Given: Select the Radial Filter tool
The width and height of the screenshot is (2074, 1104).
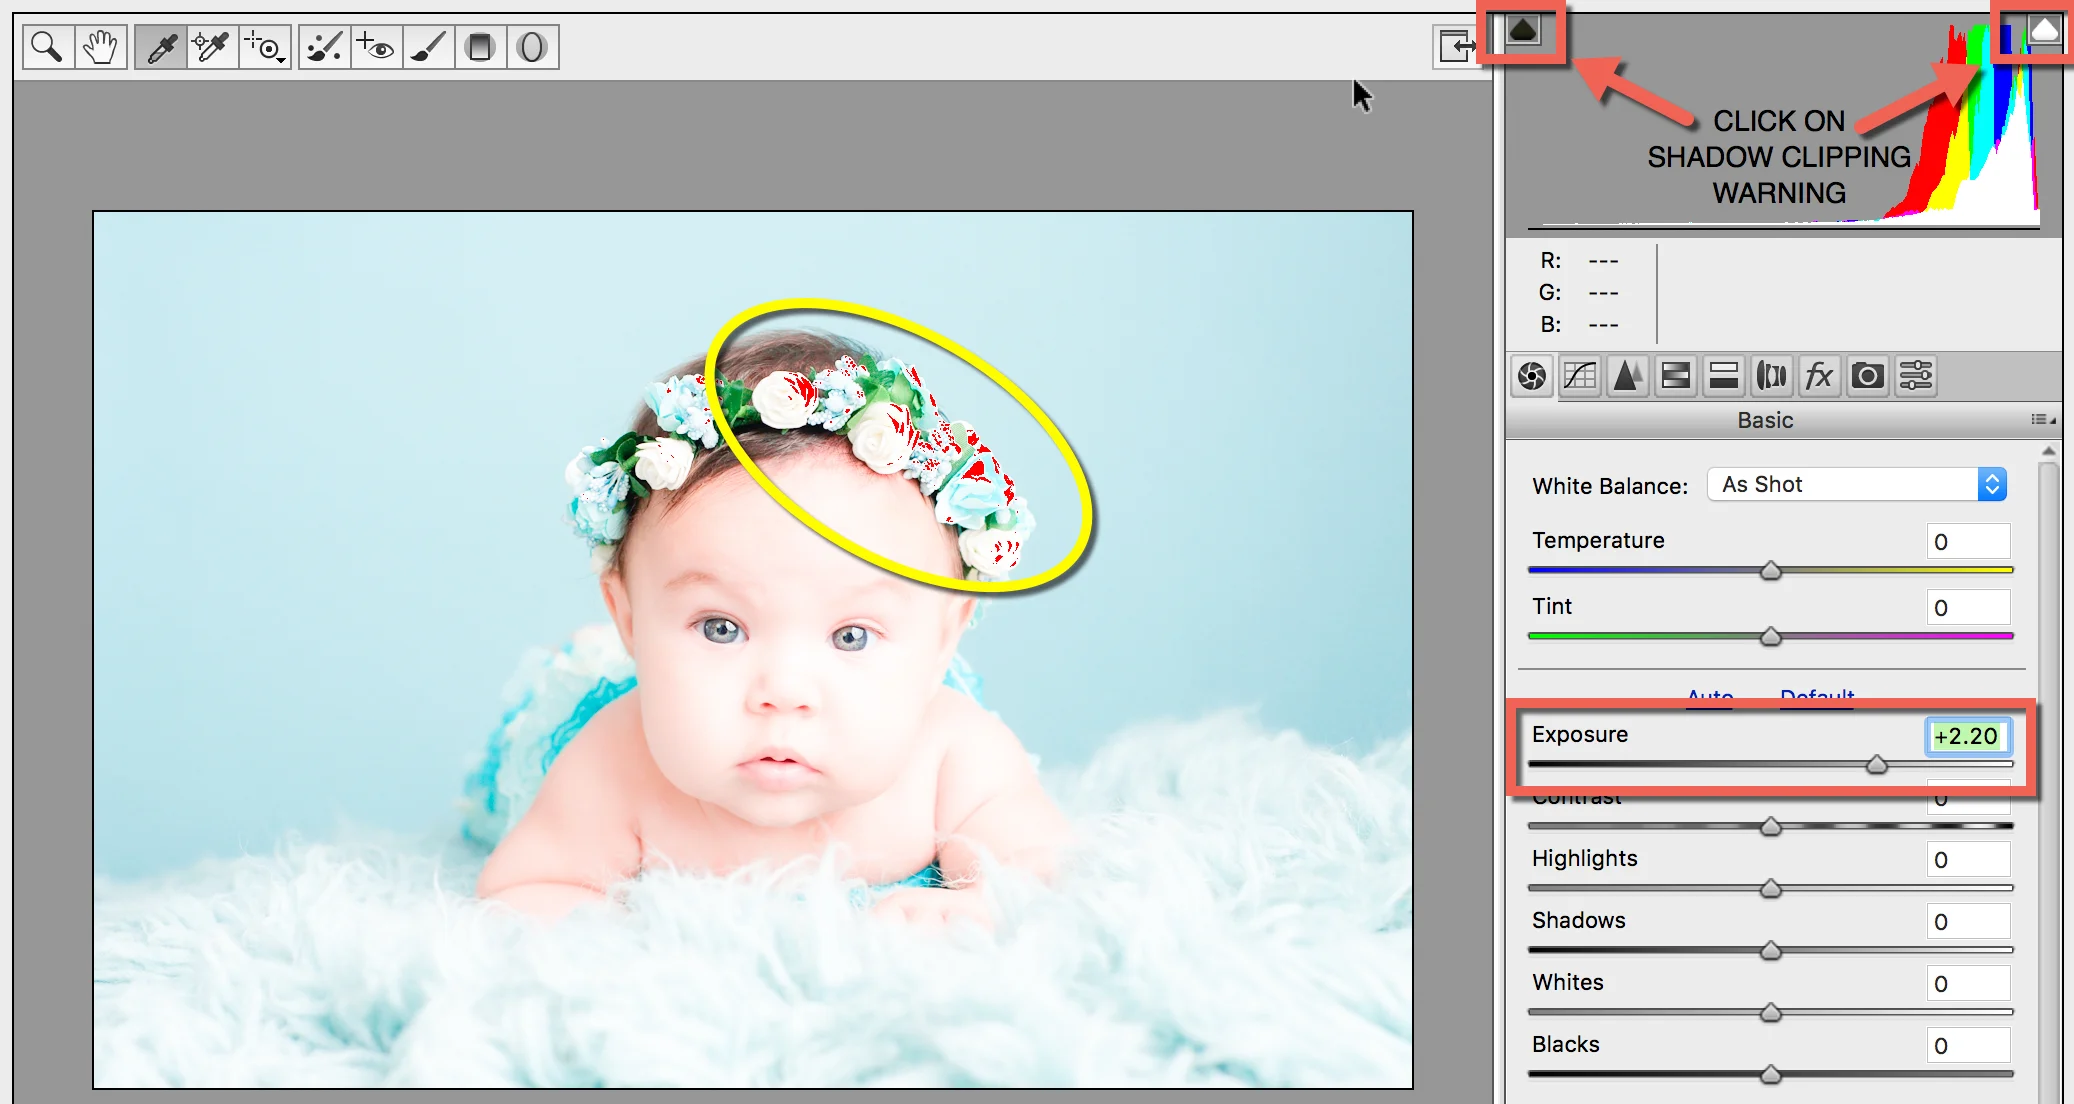Looking at the screenshot, I should tap(532, 46).
